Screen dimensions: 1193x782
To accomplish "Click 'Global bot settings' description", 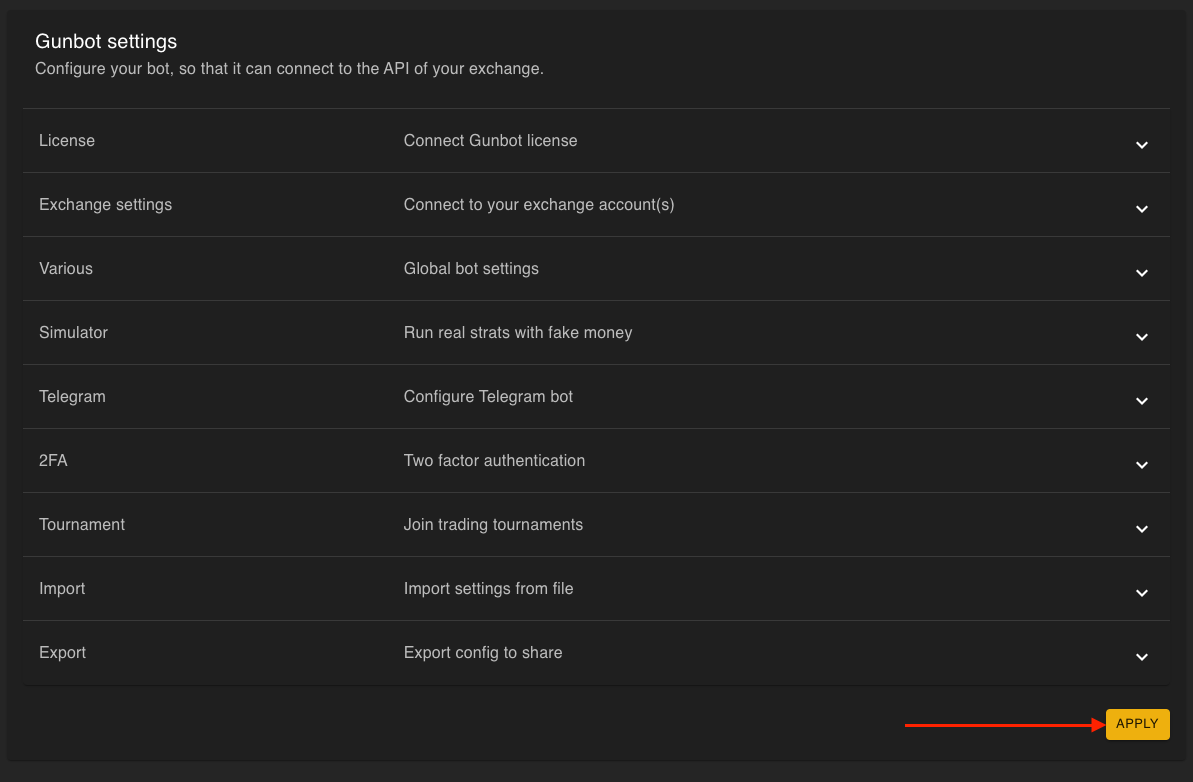I will tap(471, 269).
